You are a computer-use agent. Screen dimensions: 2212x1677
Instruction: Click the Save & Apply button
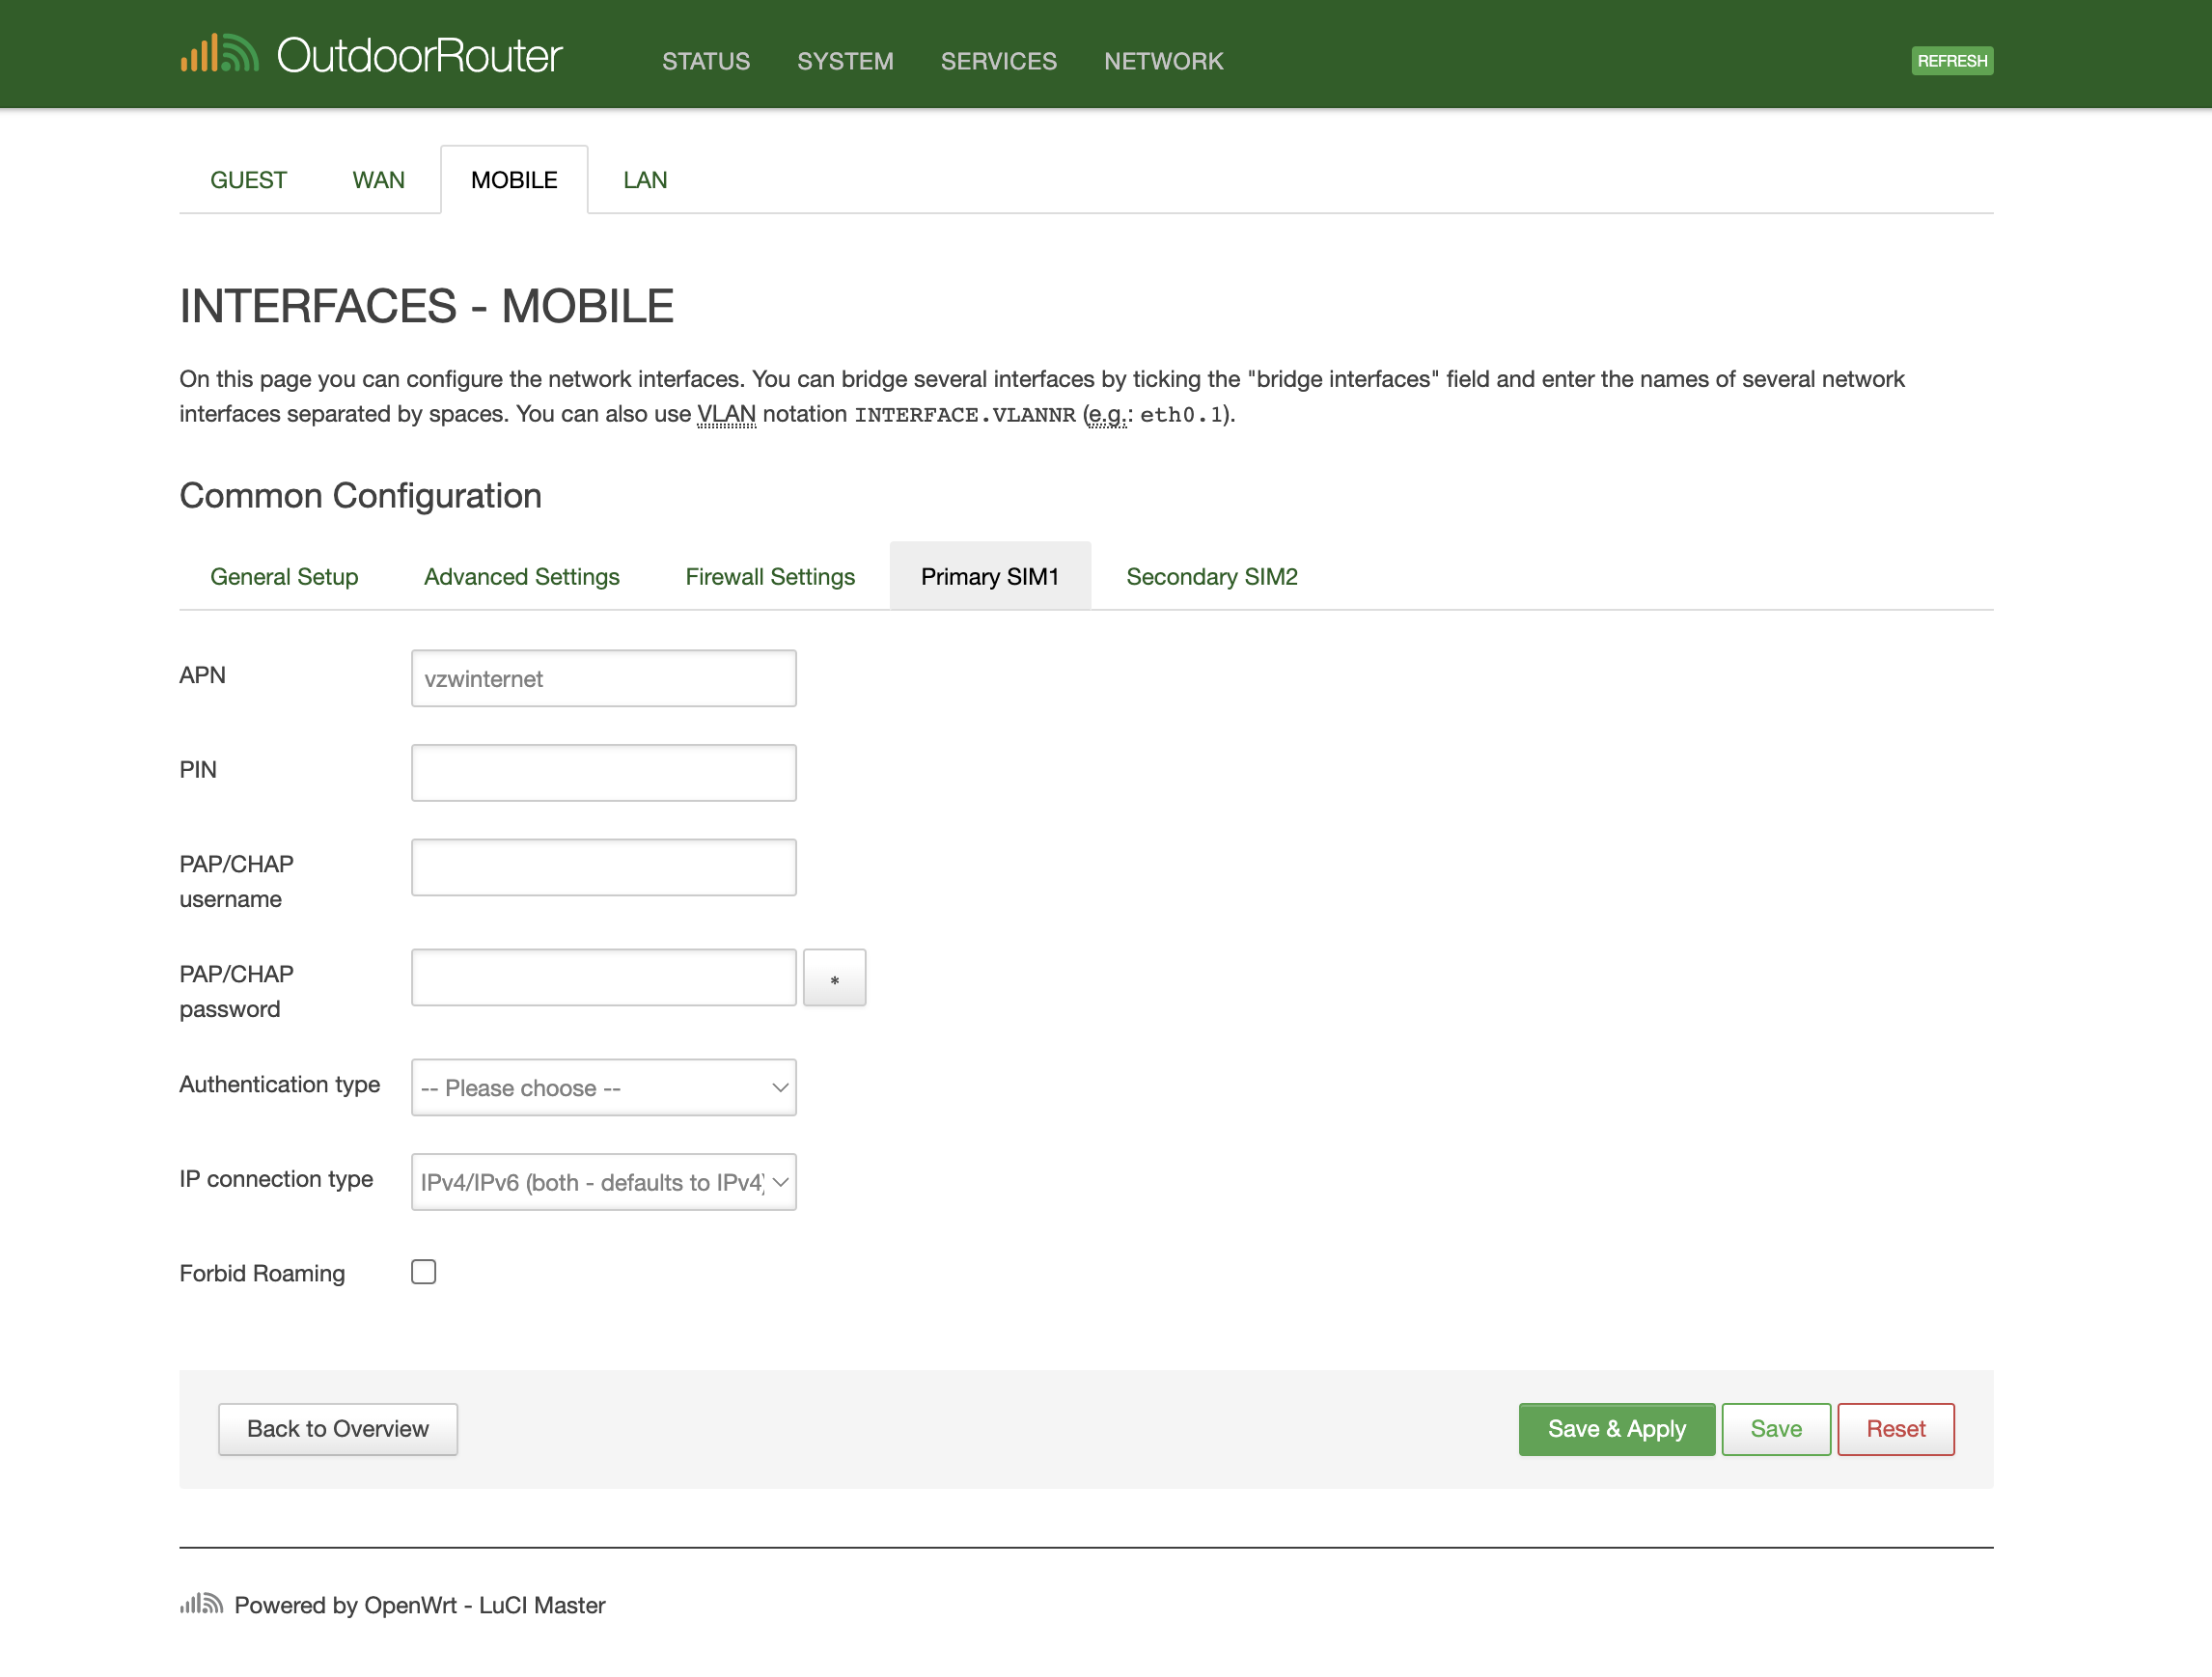tap(1617, 1429)
